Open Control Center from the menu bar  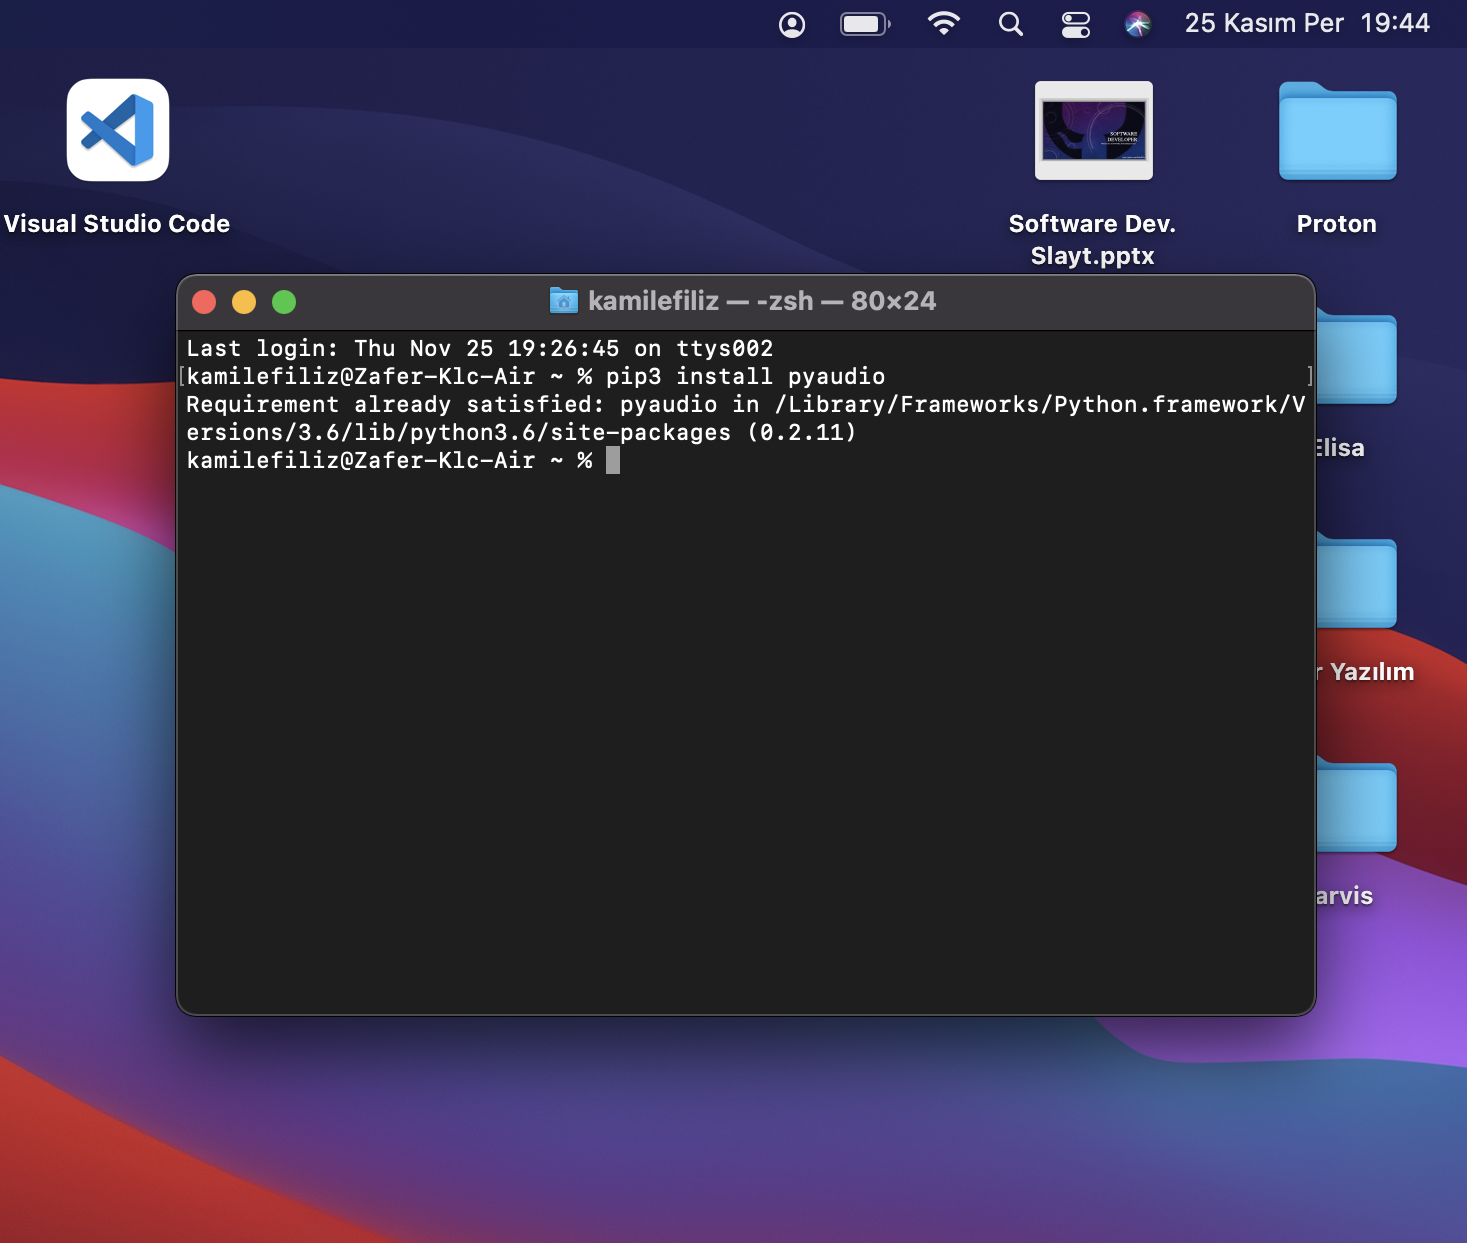coord(1075,24)
